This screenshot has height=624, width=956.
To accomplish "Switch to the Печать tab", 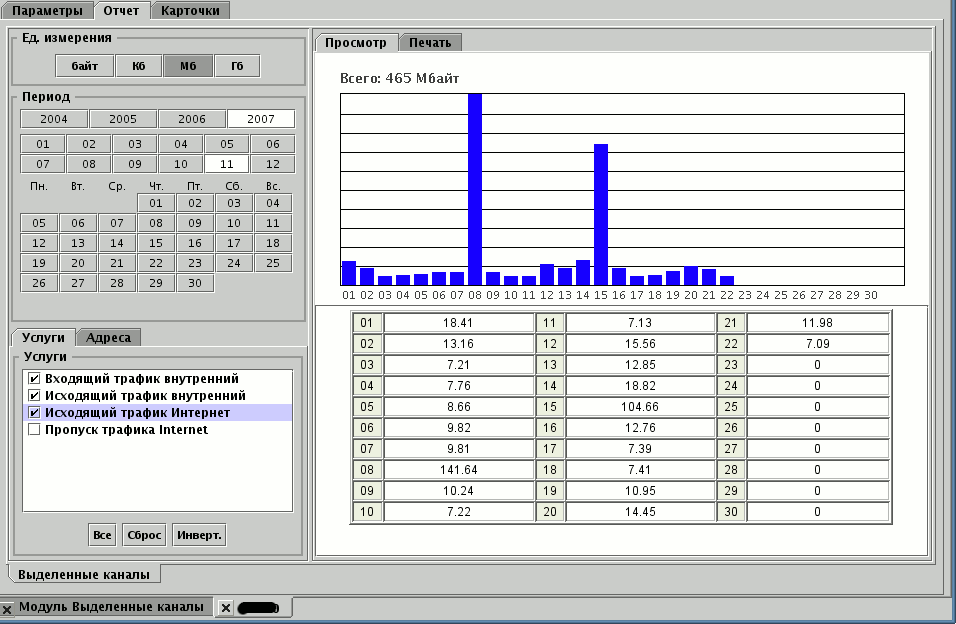I will pos(430,43).
